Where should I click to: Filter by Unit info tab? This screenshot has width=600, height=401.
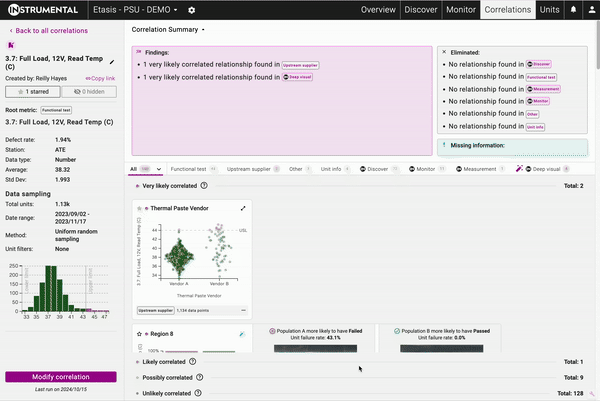coord(335,169)
